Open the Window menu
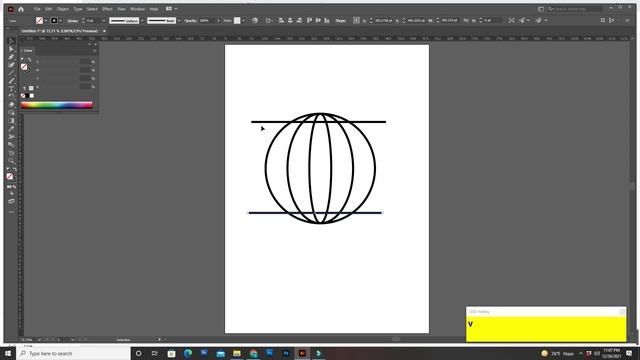 (x=138, y=9)
